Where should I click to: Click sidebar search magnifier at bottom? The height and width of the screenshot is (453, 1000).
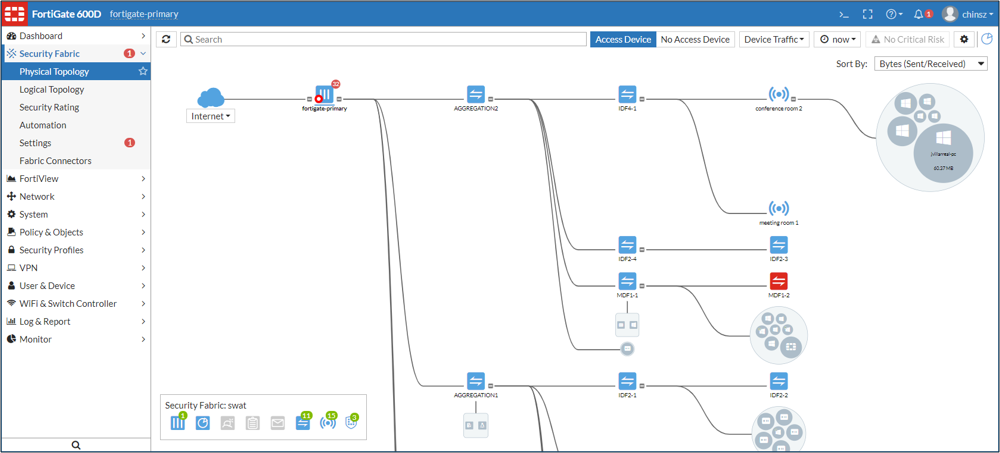pos(75,445)
